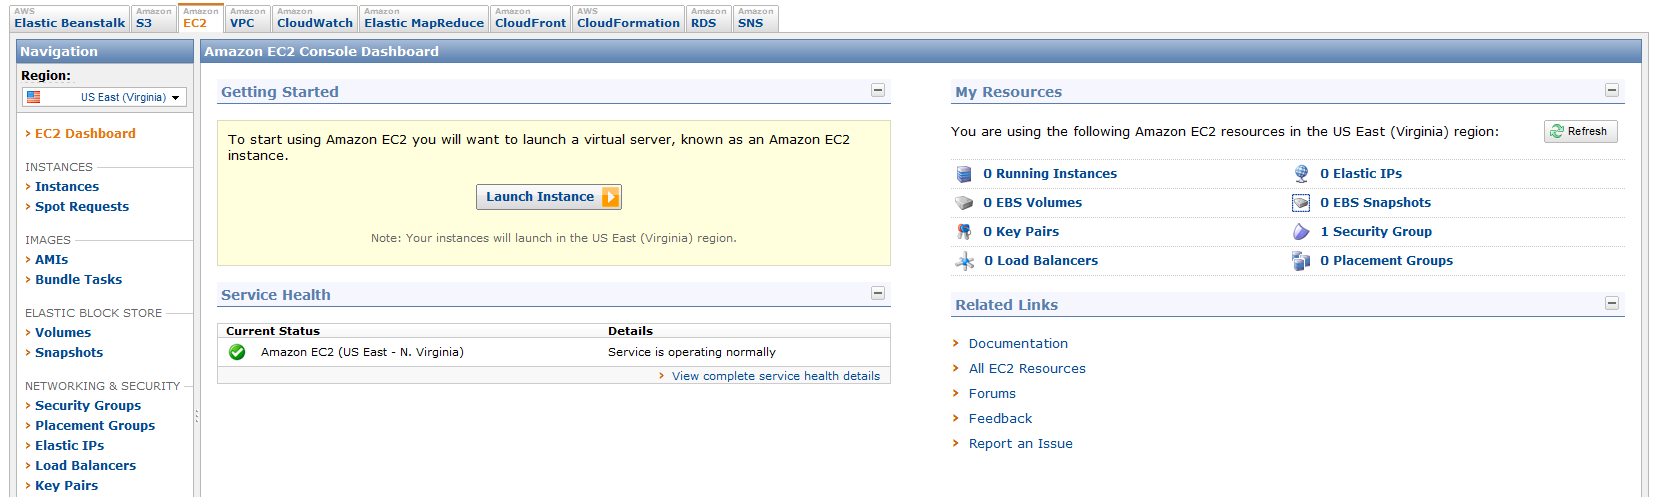Click the Running Instances server icon
The image size is (1657, 497).
[x=964, y=174]
